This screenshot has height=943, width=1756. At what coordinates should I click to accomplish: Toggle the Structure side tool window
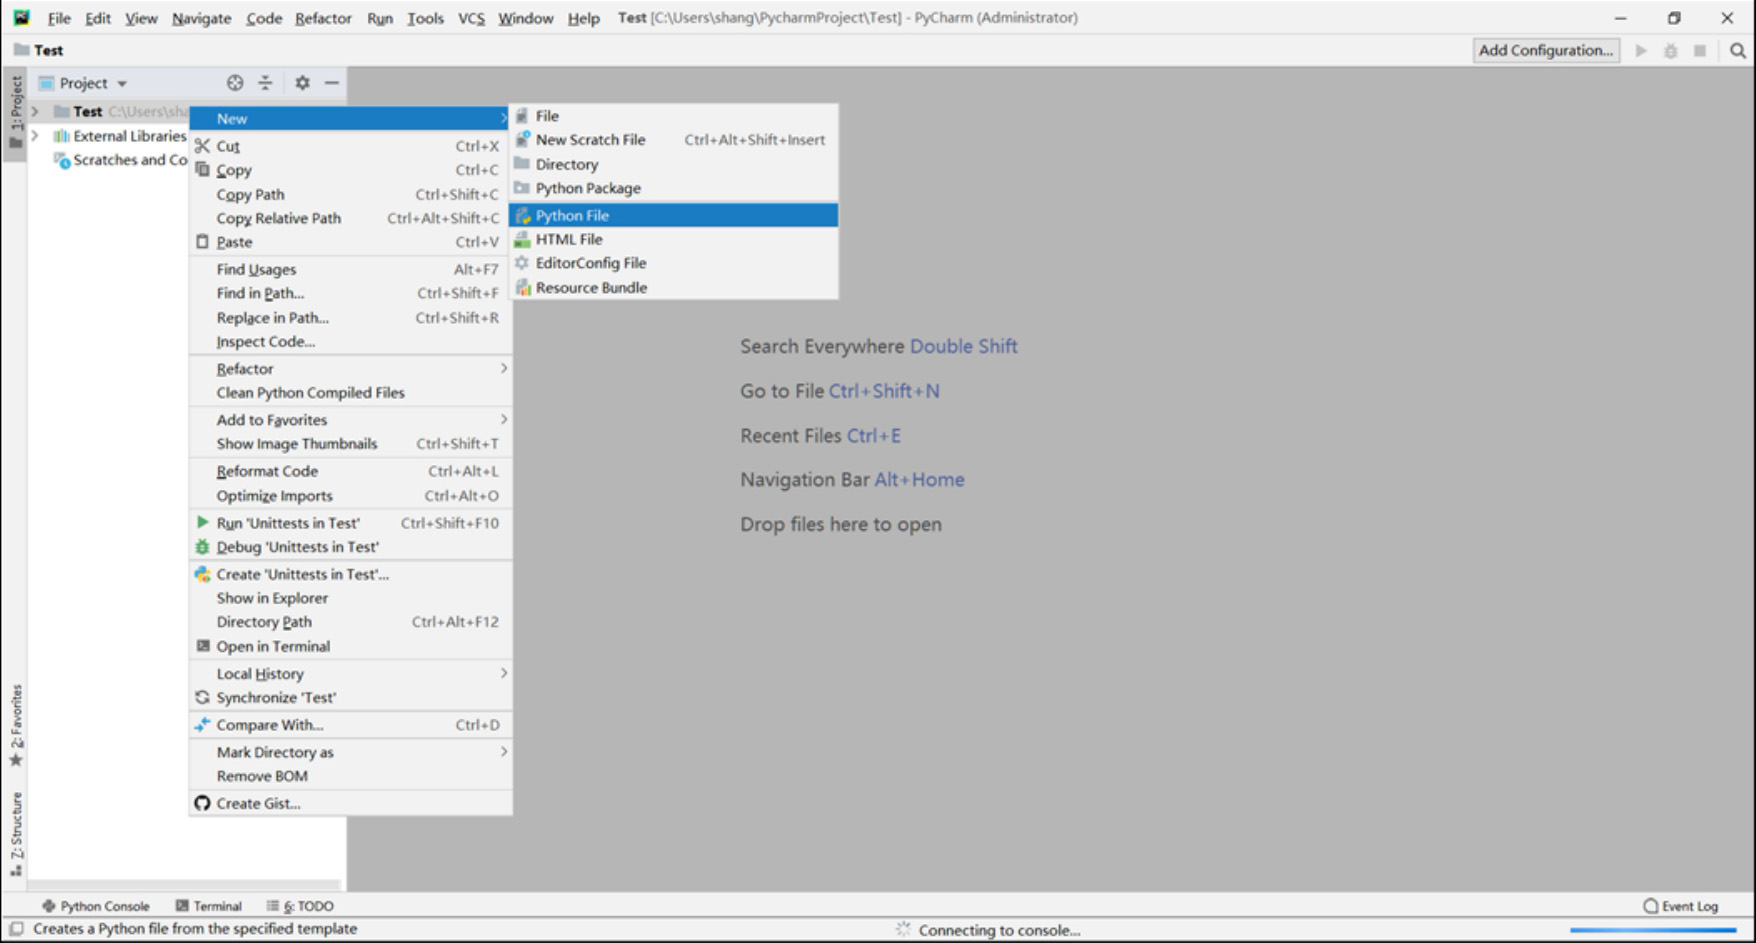click(x=16, y=832)
